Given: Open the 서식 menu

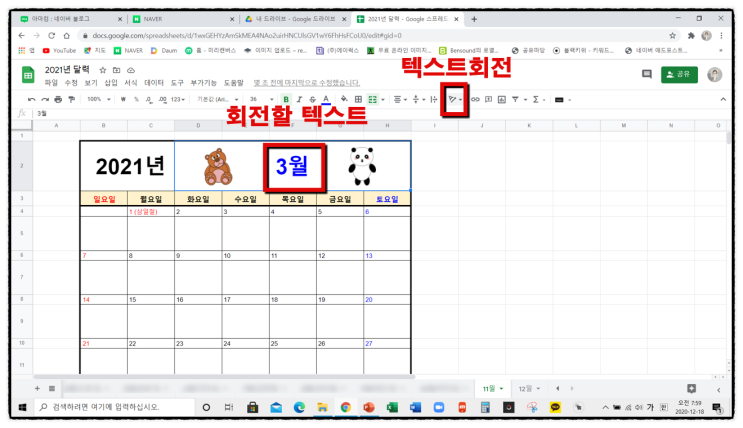Looking at the screenshot, I should pos(131,83).
